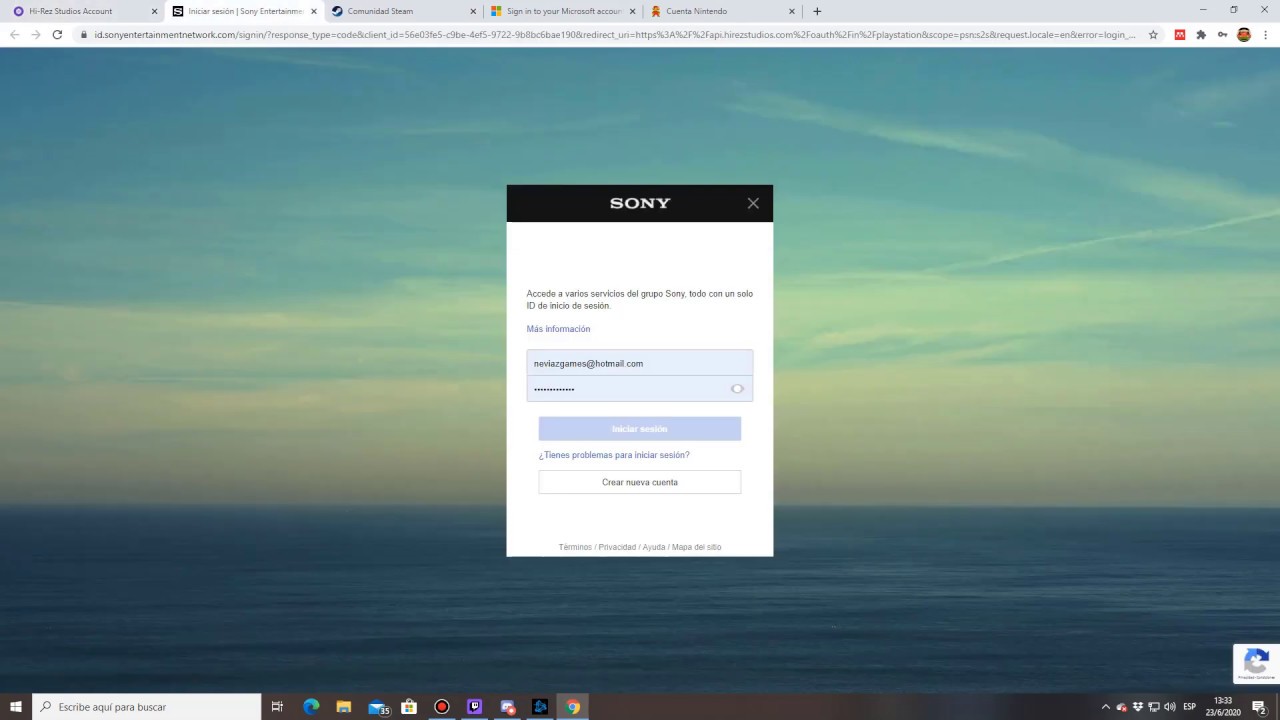This screenshot has height=720, width=1280.
Task: Open ¿Tienes problemas para iniciar sesión? link
Action: tap(614, 455)
